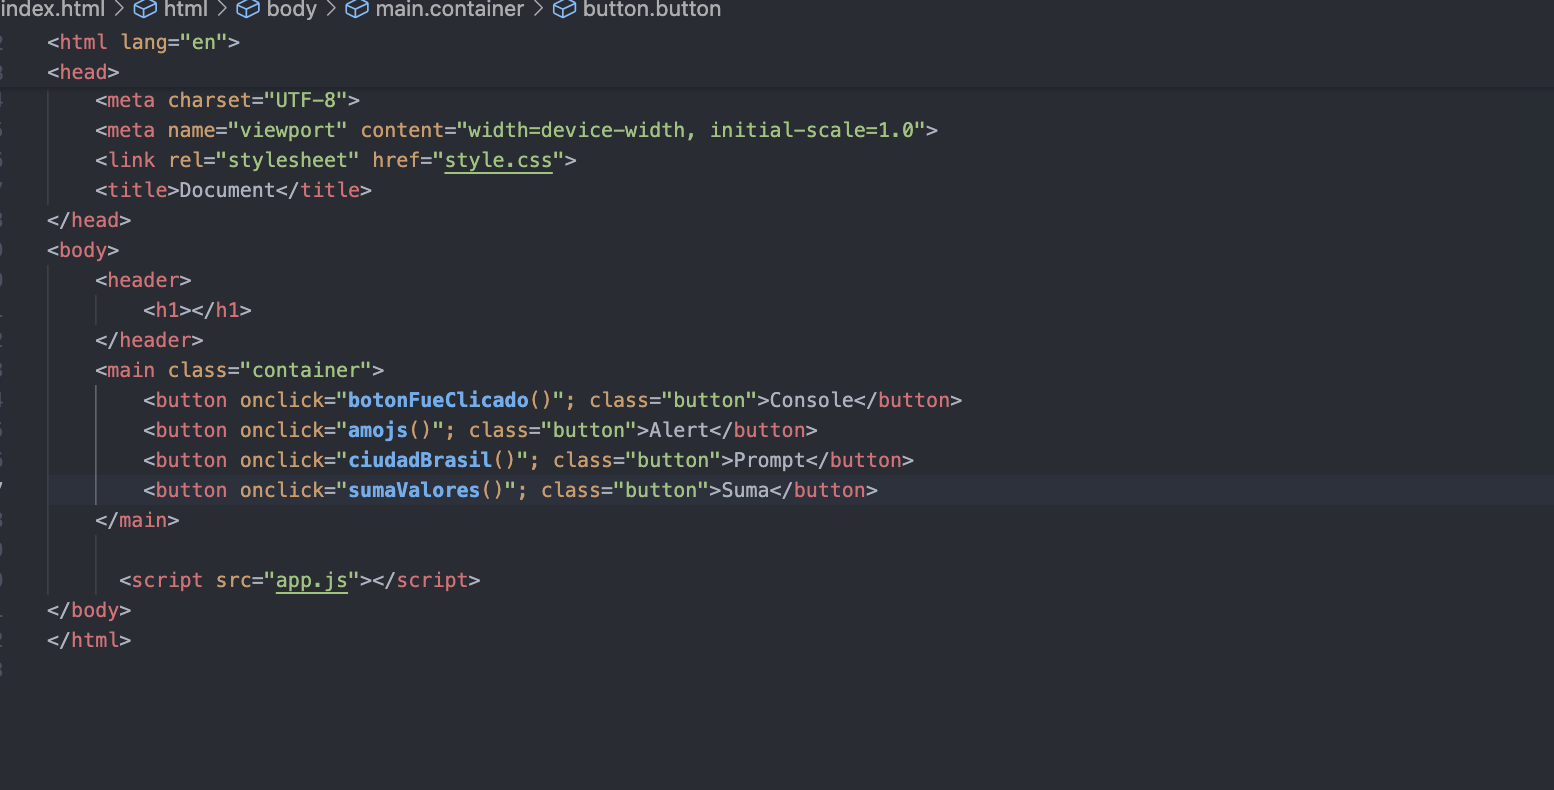The image size is (1554, 790).
Task: Click the Document title text
Action: 227,190
